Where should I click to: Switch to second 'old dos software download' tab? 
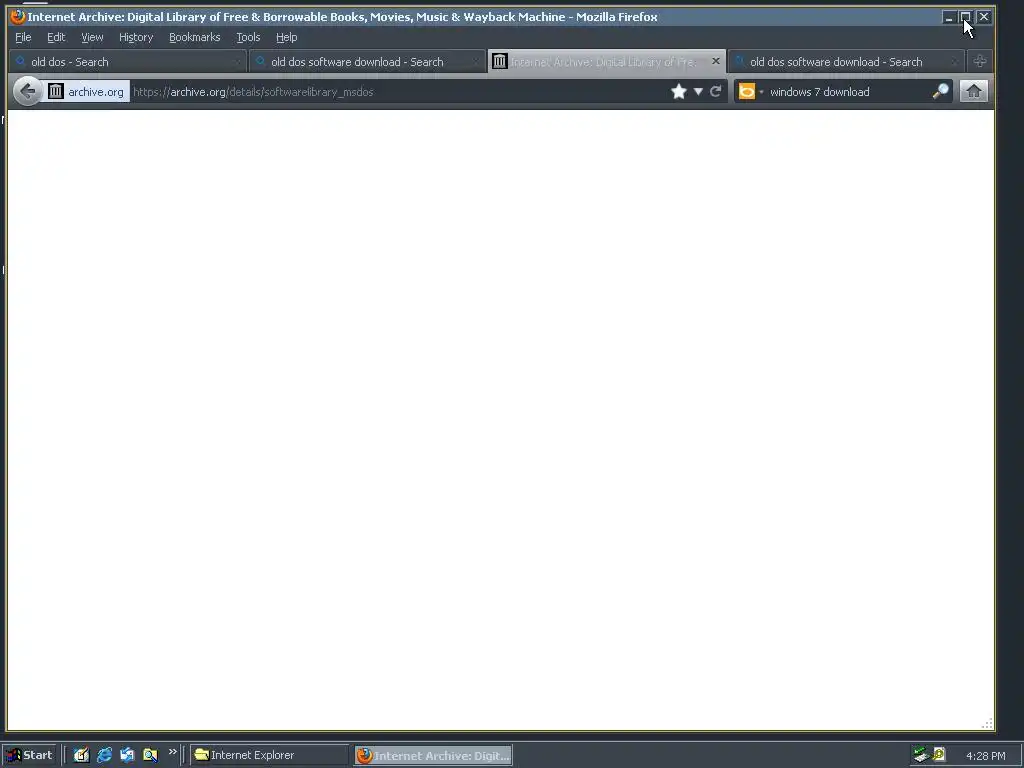pyautogui.click(x=367, y=62)
